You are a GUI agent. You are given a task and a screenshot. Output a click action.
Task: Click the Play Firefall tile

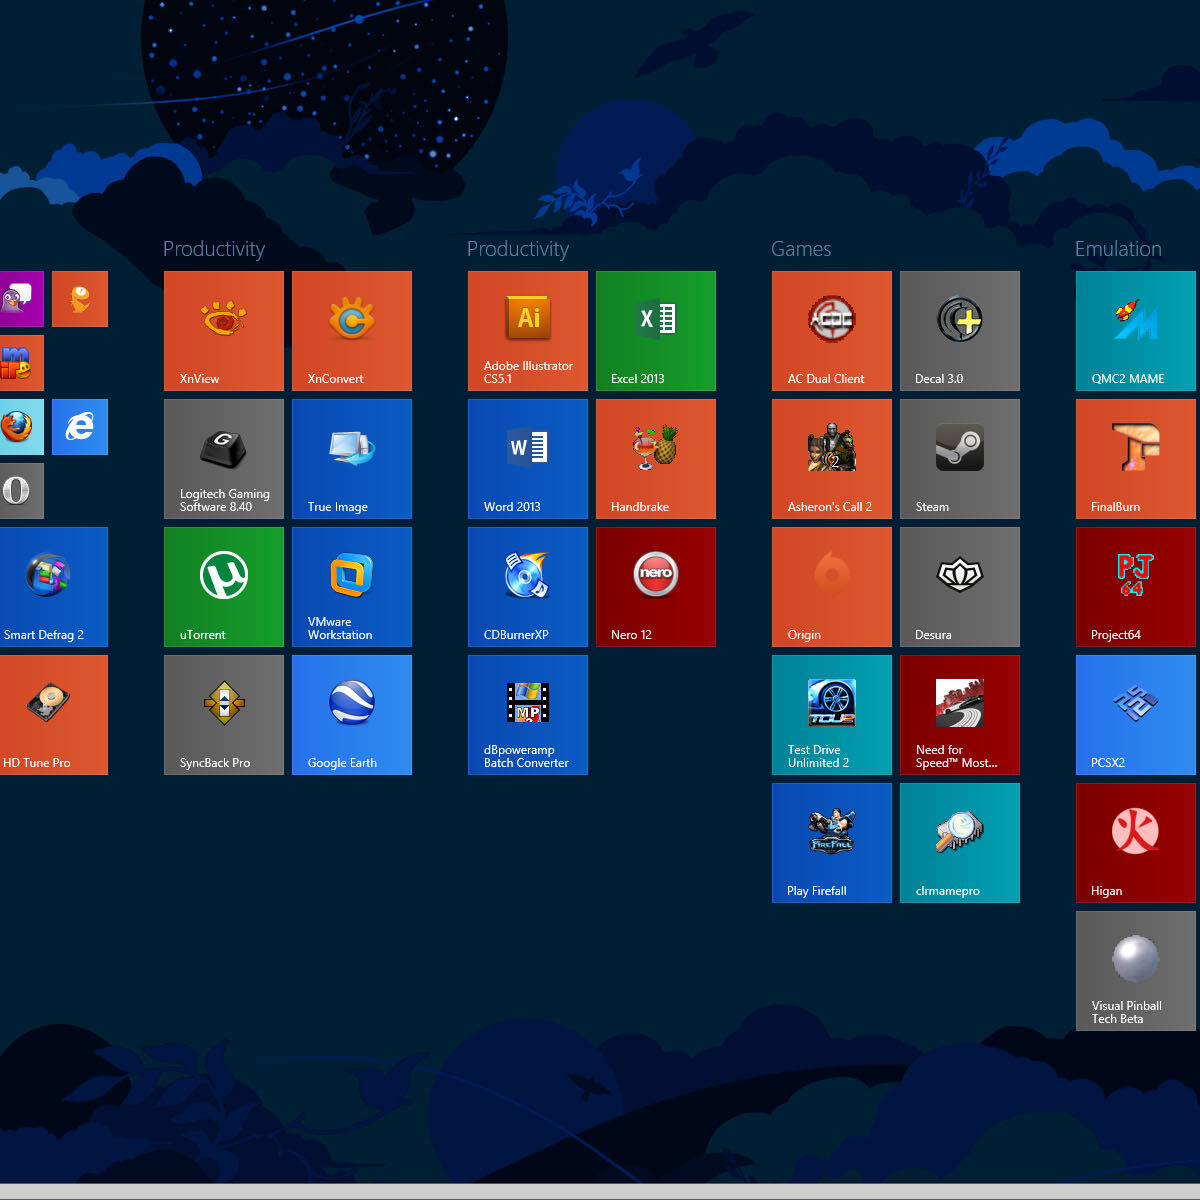point(832,843)
